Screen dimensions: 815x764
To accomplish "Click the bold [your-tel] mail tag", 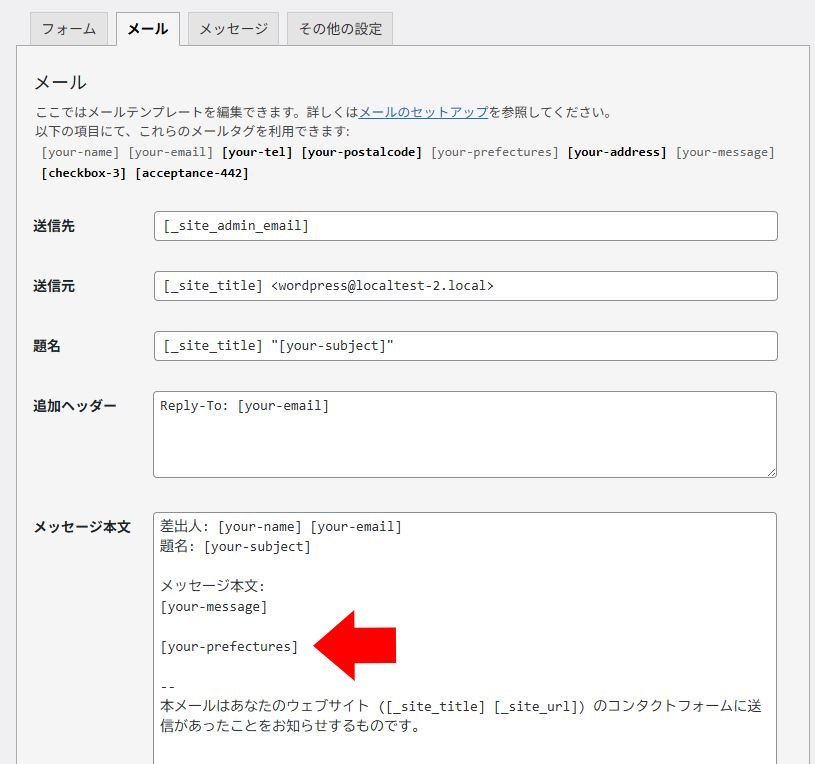I will (257, 152).
